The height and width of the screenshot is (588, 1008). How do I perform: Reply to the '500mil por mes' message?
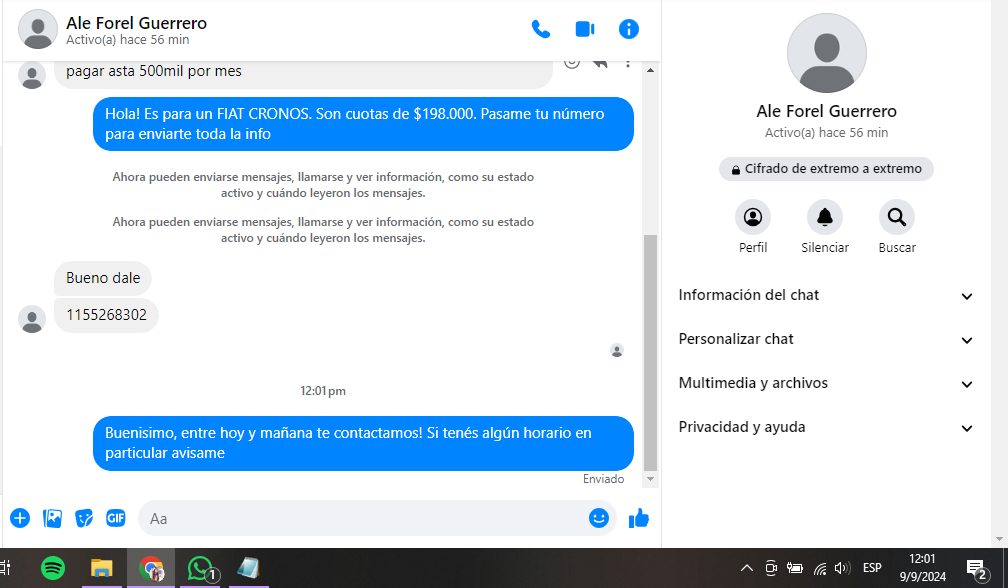tap(600, 62)
